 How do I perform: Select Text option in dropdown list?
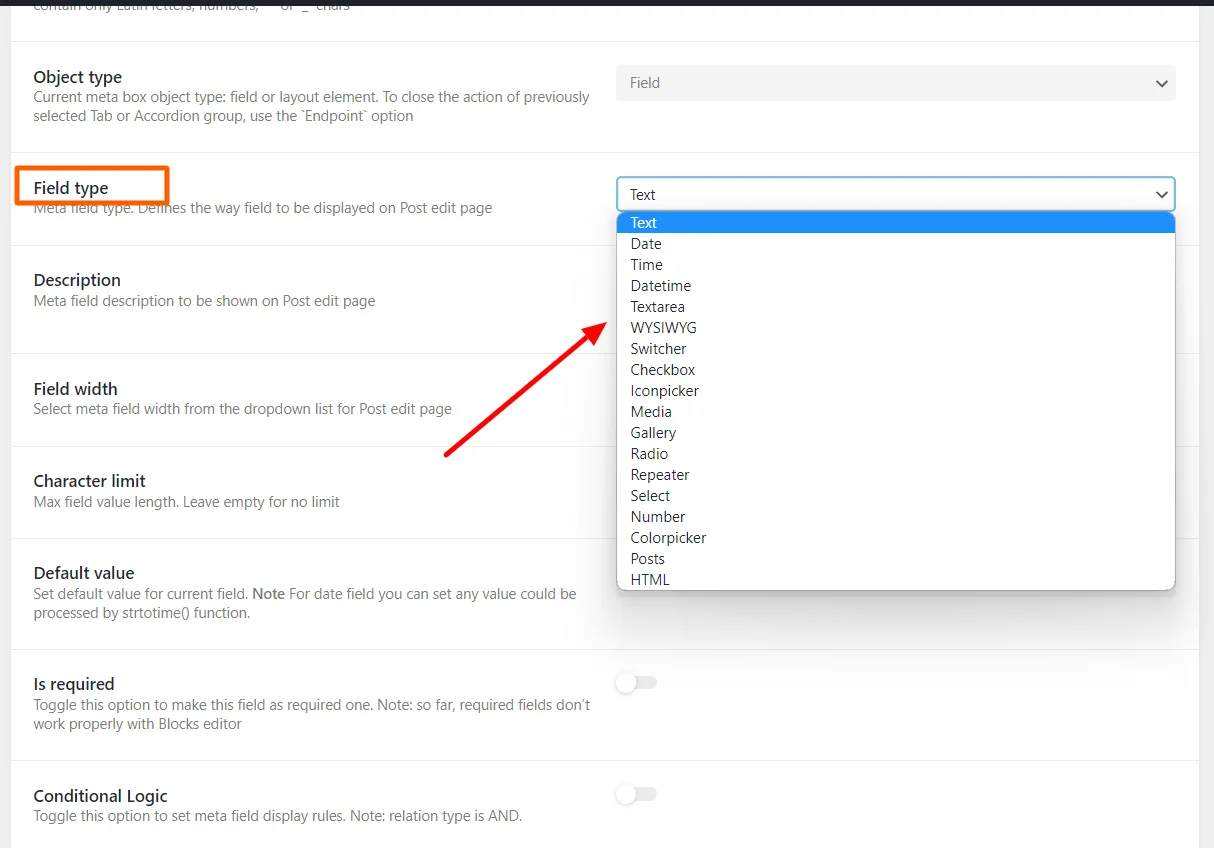[x=895, y=223]
